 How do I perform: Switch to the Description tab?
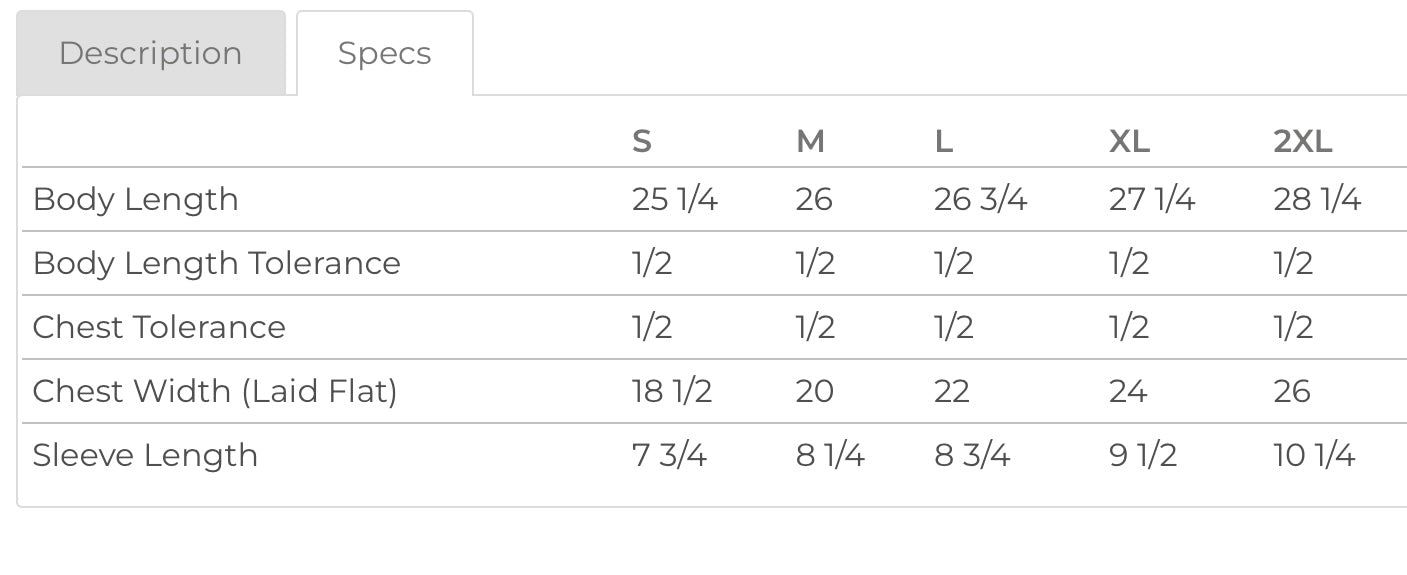[x=150, y=53]
